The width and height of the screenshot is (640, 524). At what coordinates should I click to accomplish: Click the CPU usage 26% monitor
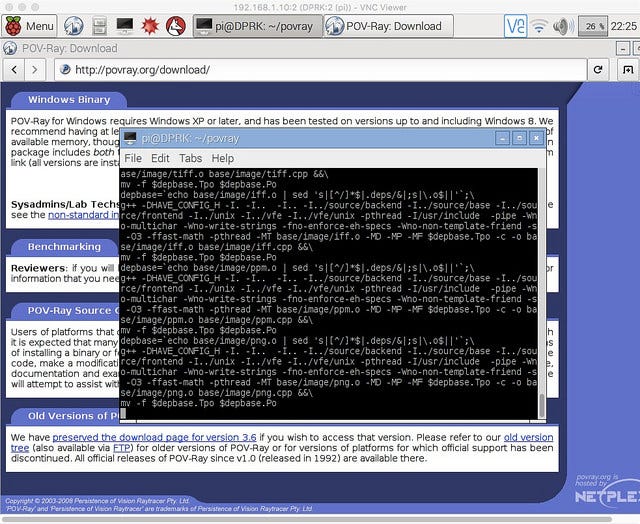593,26
